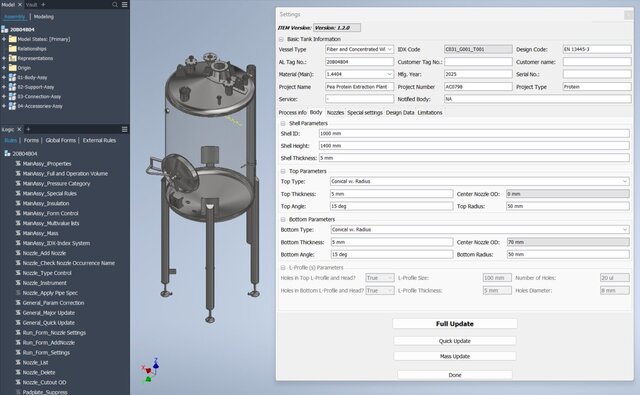
Task: Close the iLogic panel tab
Action: [19, 129]
